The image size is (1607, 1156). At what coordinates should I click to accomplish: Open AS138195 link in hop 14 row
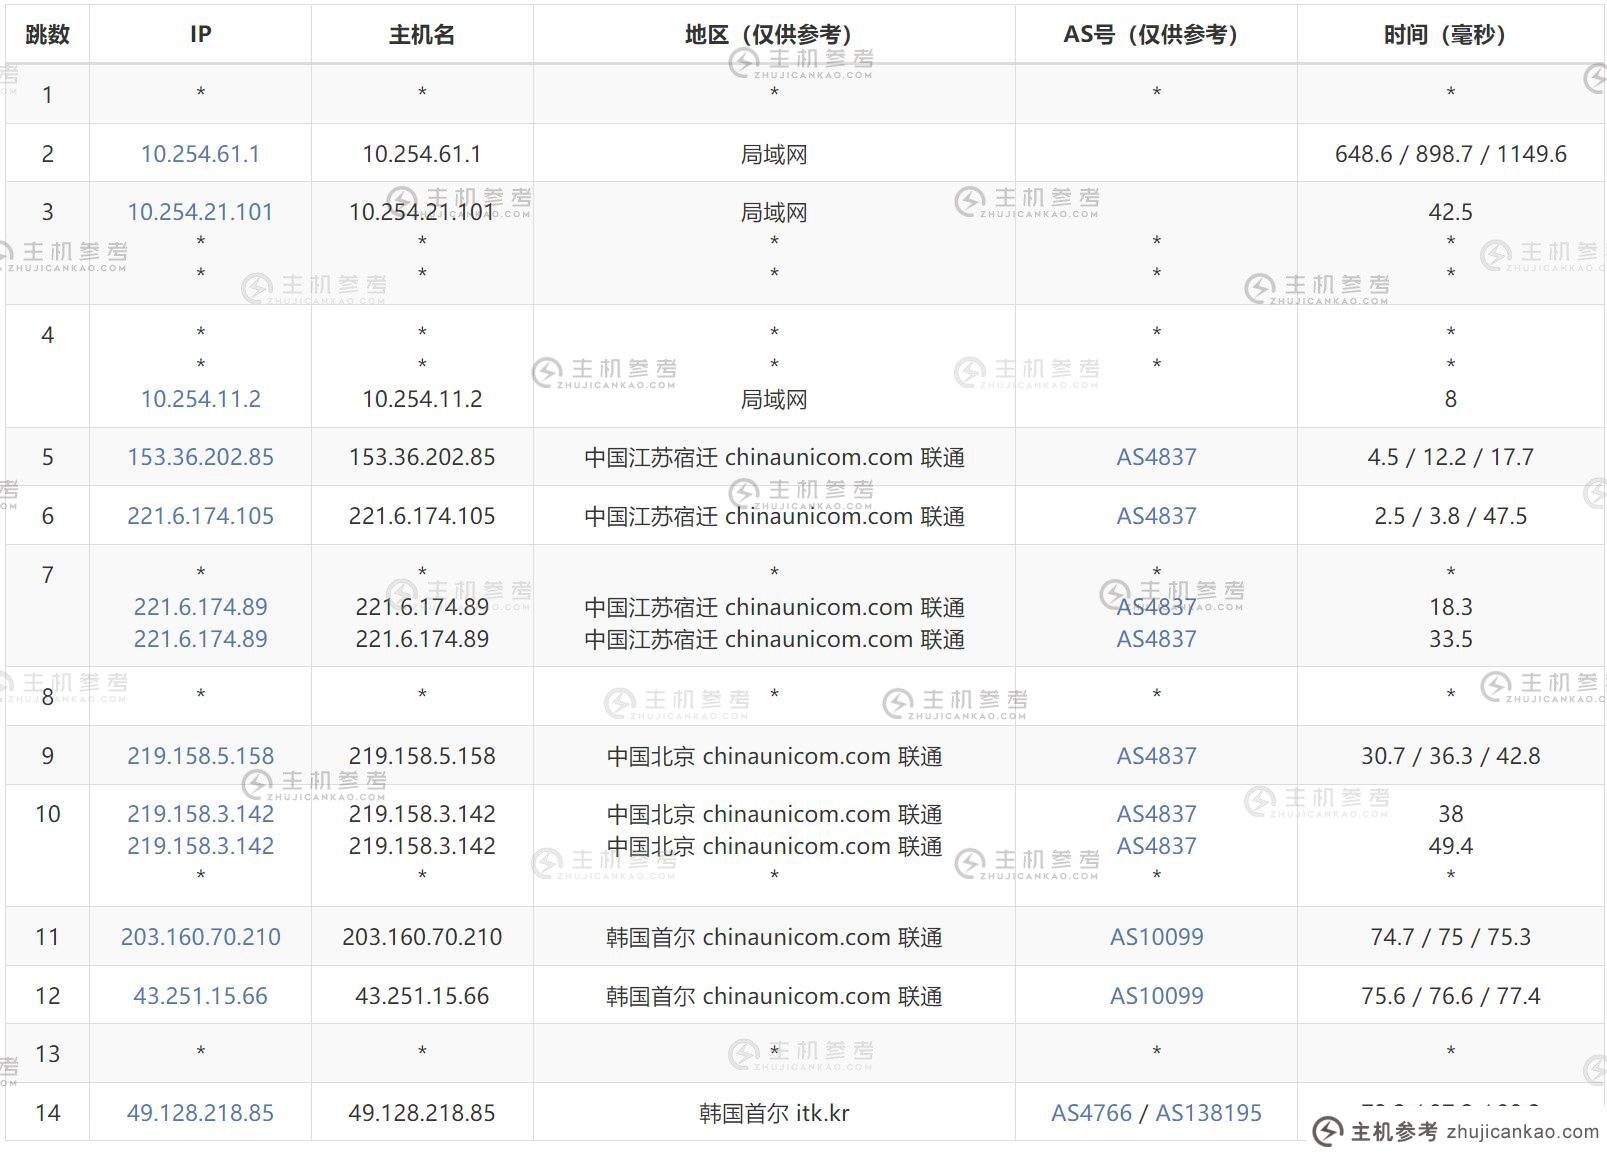tap(1208, 1113)
